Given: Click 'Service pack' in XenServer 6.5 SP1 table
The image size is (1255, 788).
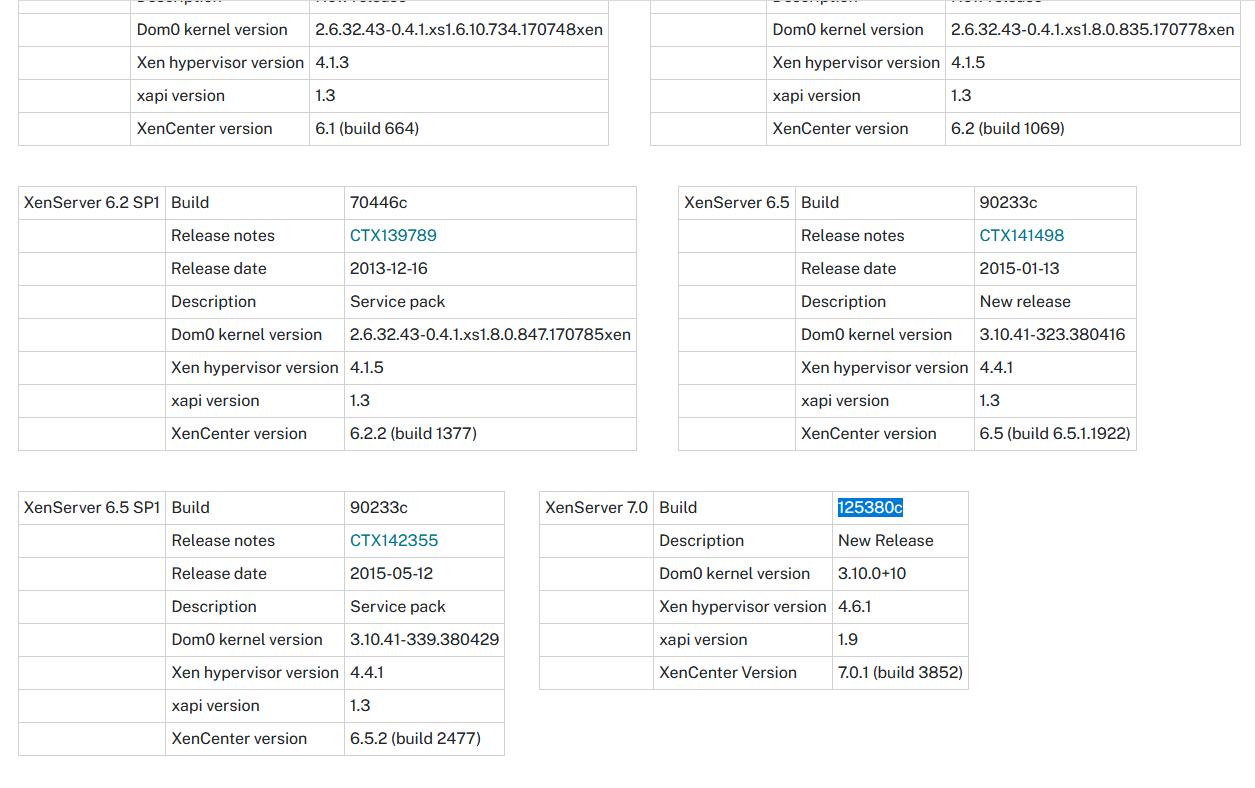Looking at the screenshot, I should coord(398,607).
